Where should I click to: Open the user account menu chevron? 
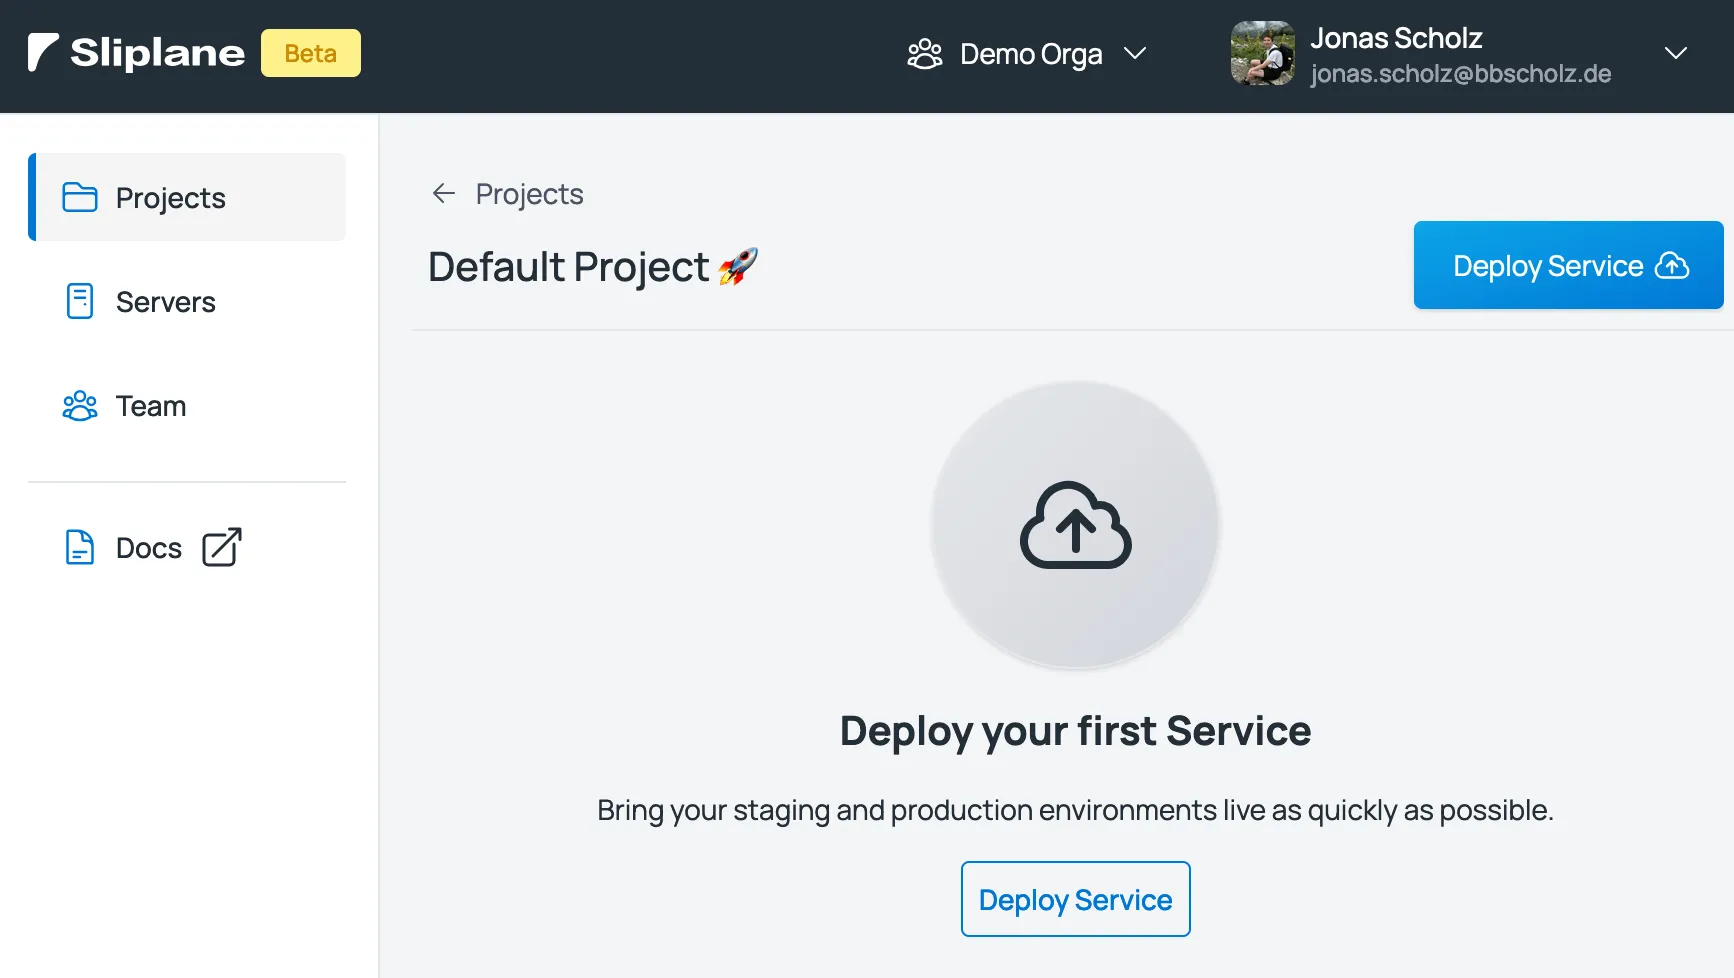coord(1675,54)
